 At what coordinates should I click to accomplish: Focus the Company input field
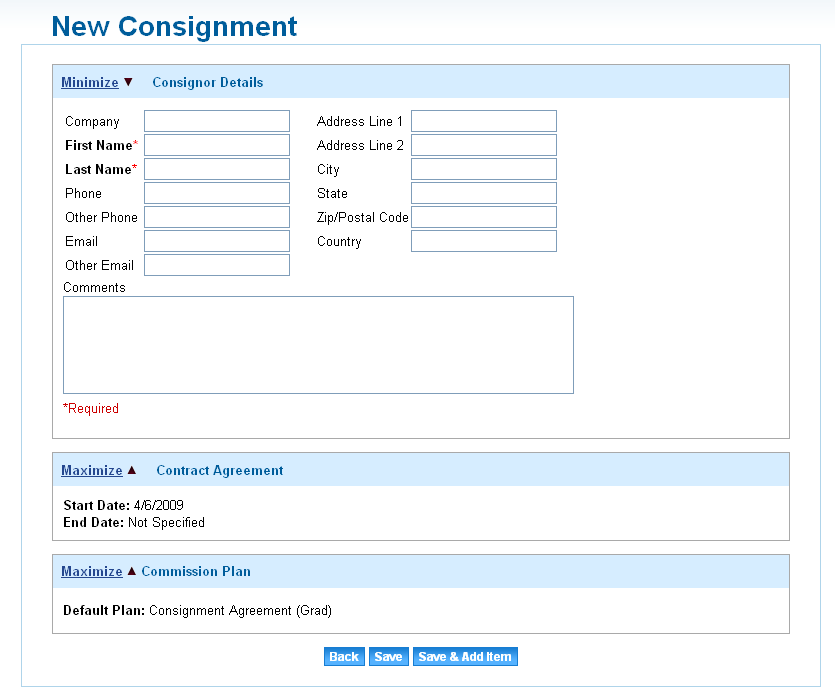coord(217,121)
